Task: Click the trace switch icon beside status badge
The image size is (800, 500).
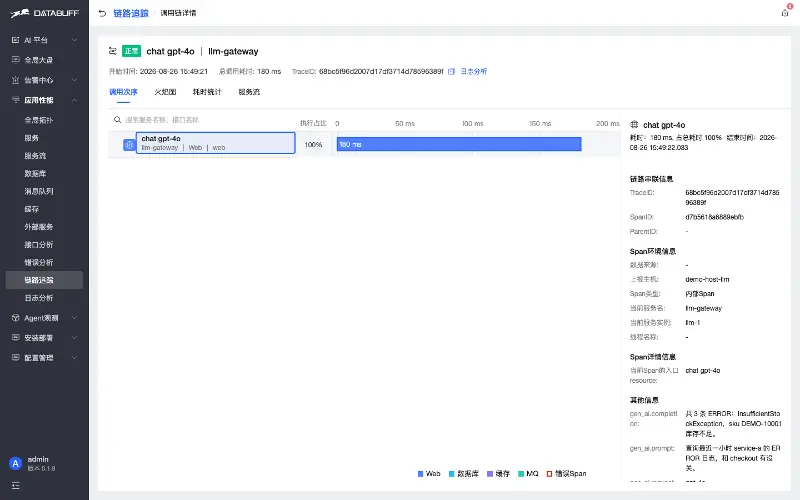Action: [113, 51]
